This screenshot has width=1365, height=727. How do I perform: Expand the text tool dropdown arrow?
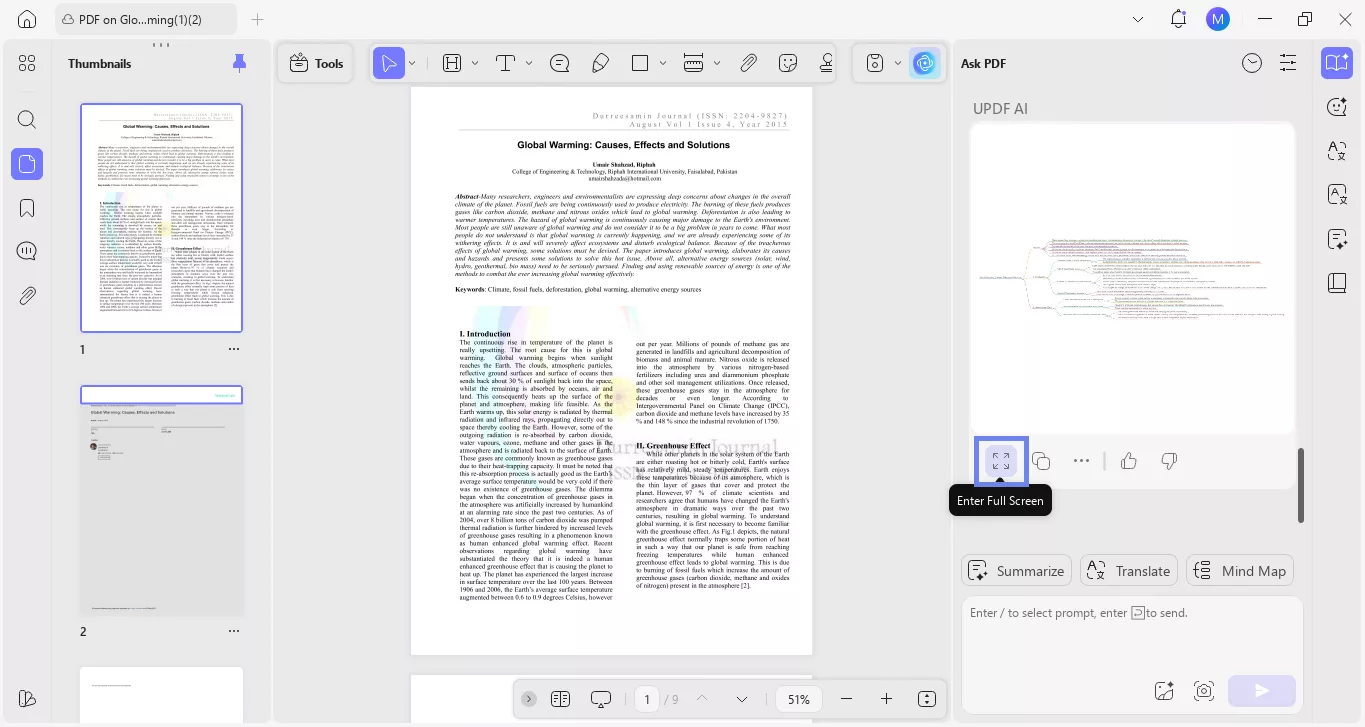pos(529,63)
